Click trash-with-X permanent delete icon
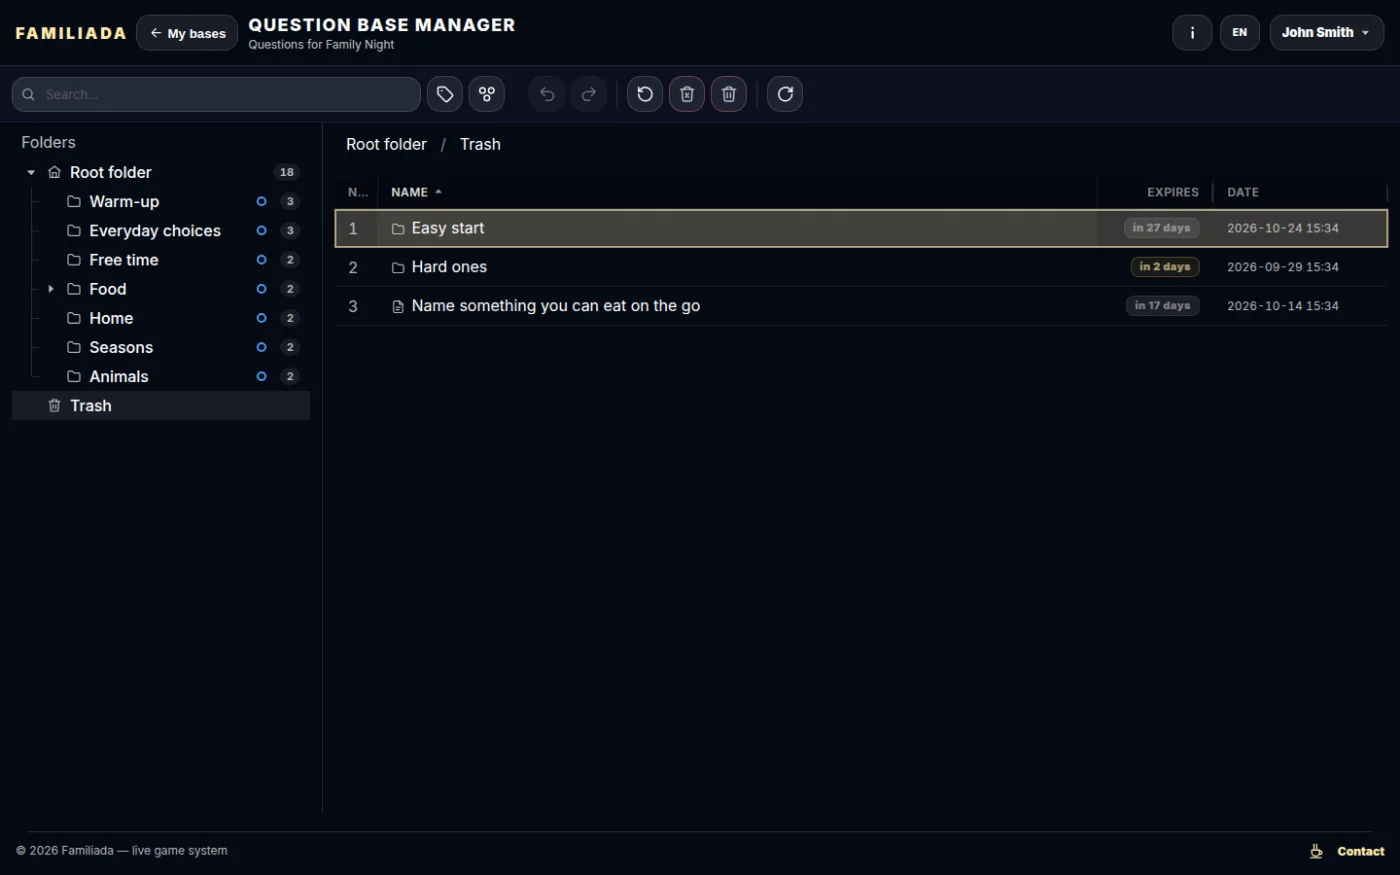 pos(687,94)
